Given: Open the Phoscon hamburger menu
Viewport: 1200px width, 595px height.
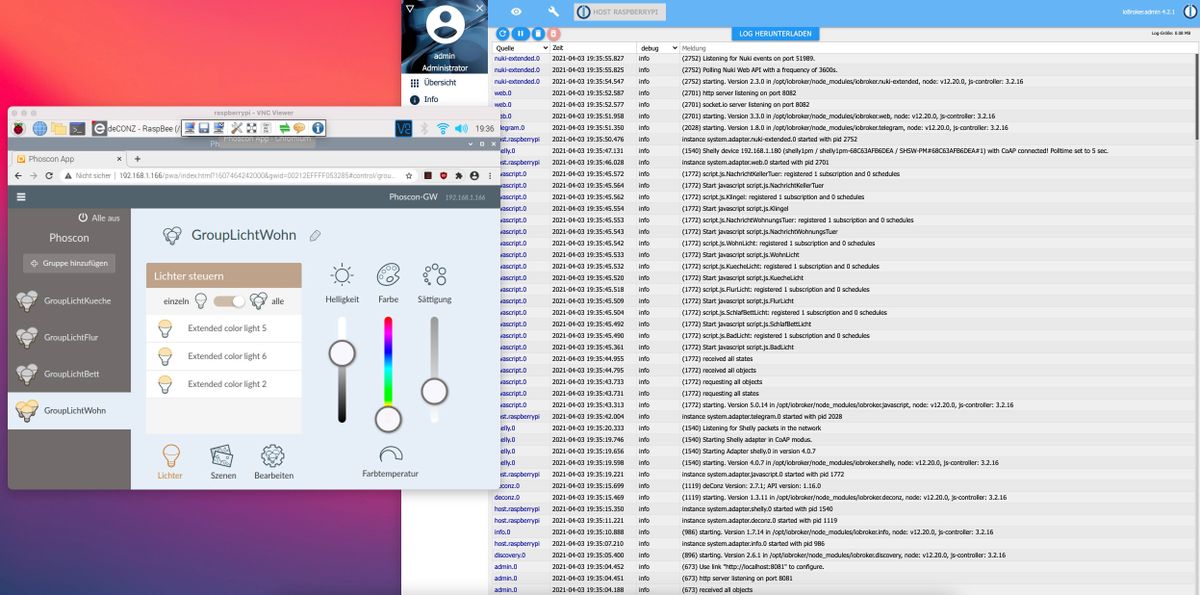Looking at the screenshot, I should click(x=21, y=197).
